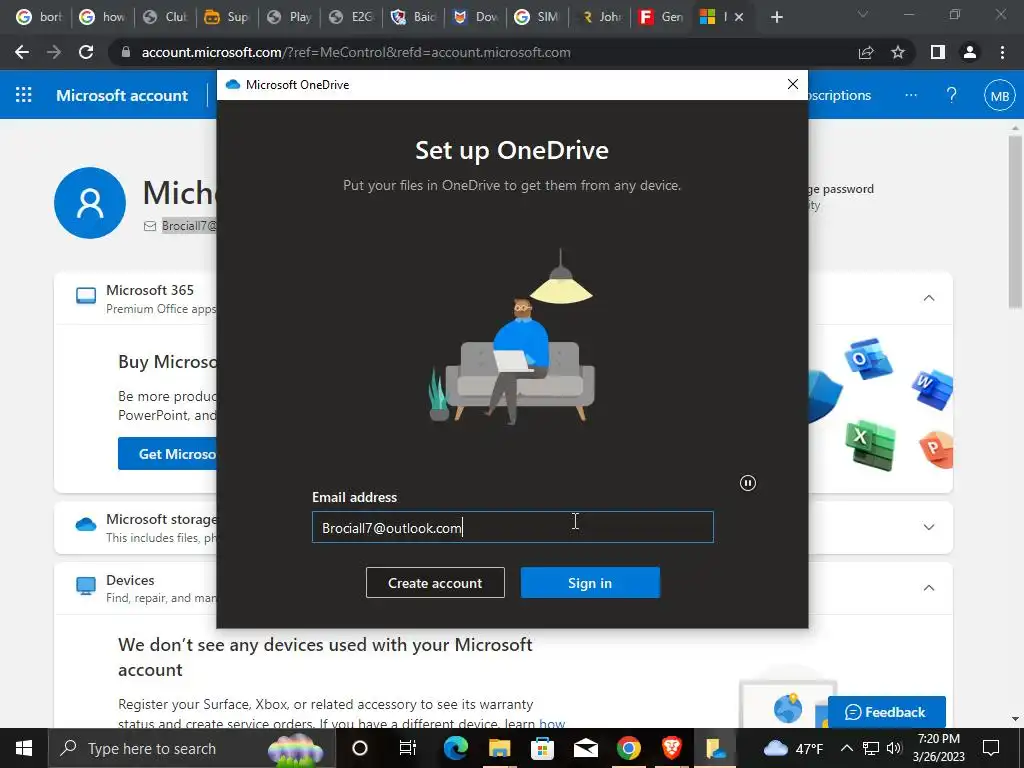The height and width of the screenshot is (768, 1024).
Task: Switch to the 'Clut' browser tab
Action: 165,18
